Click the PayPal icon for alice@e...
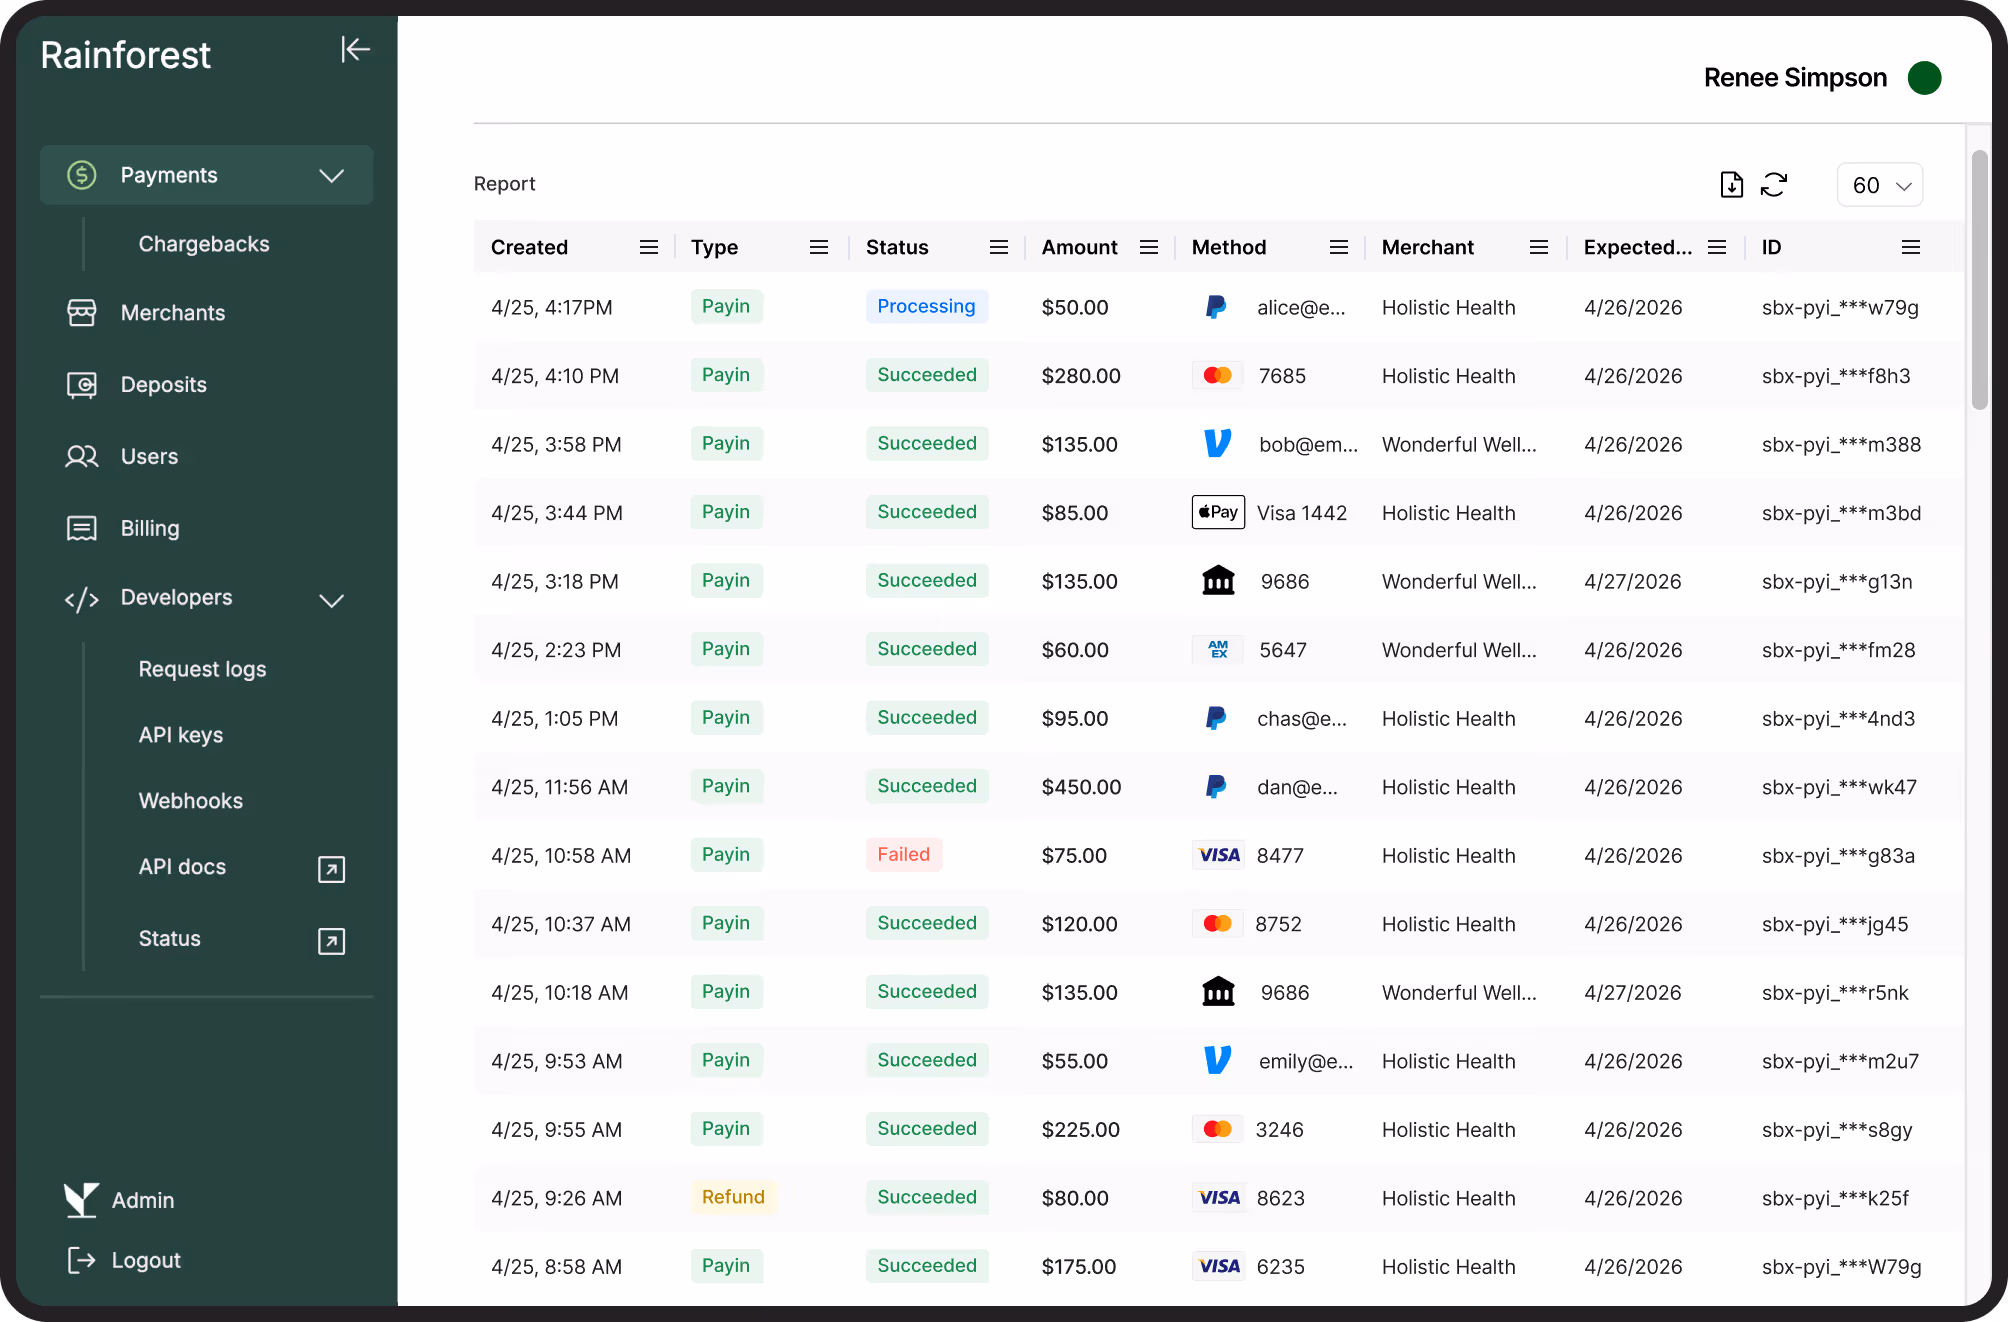This screenshot has height=1322, width=2008. [x=1216, y=307]
